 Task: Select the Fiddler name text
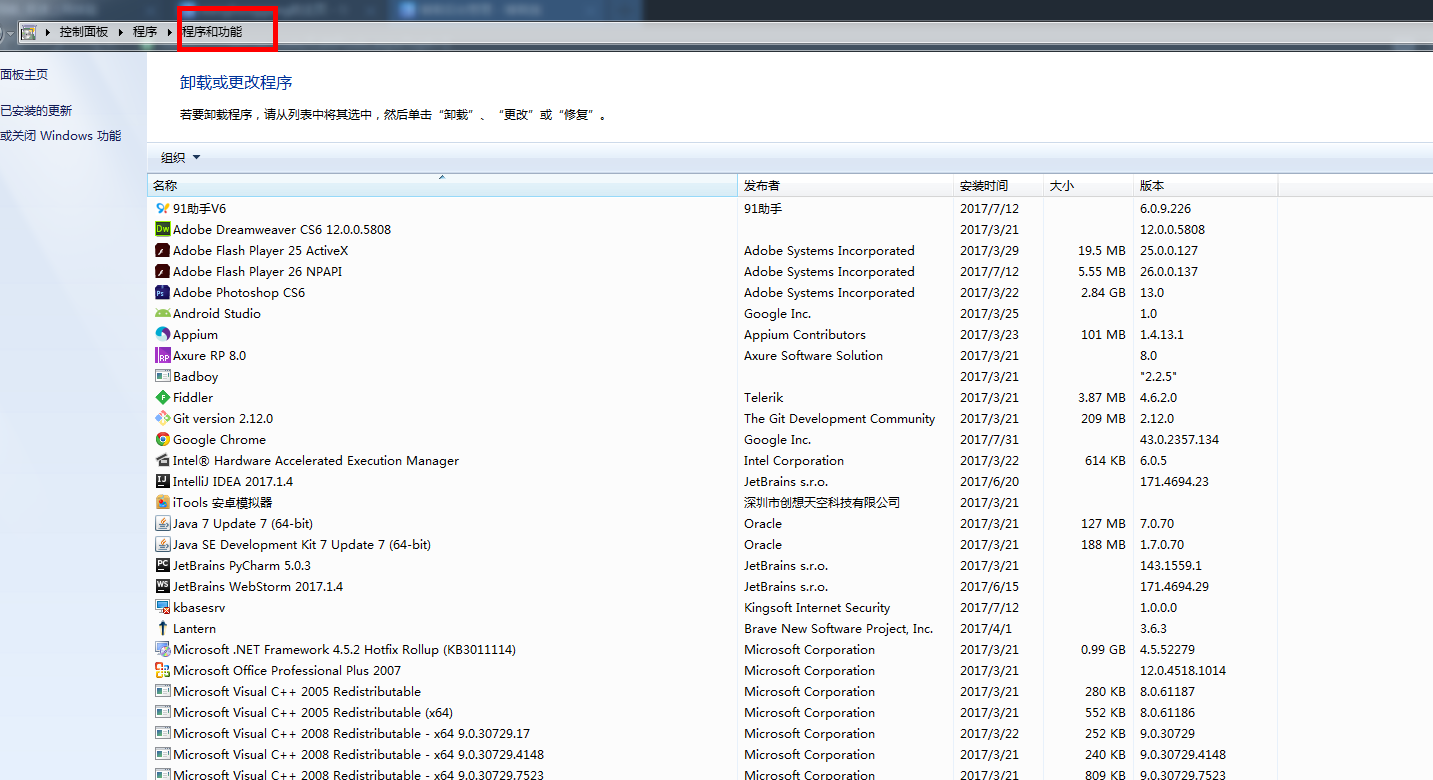click(193, 397)
